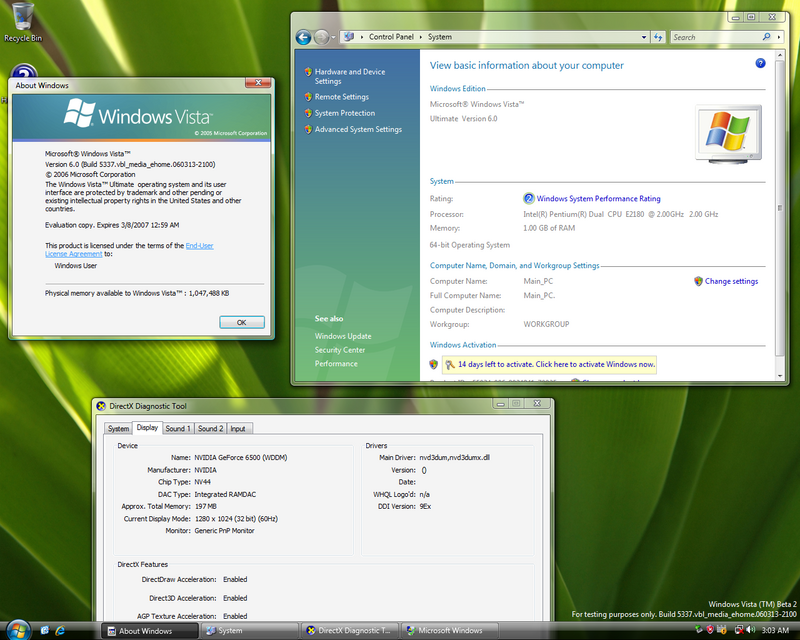Expand the Control Panel breadcrumb arrow
Image resolution: width=800 pixels, height=640 pixels.
pyautogui.click(x=420, y=37)
